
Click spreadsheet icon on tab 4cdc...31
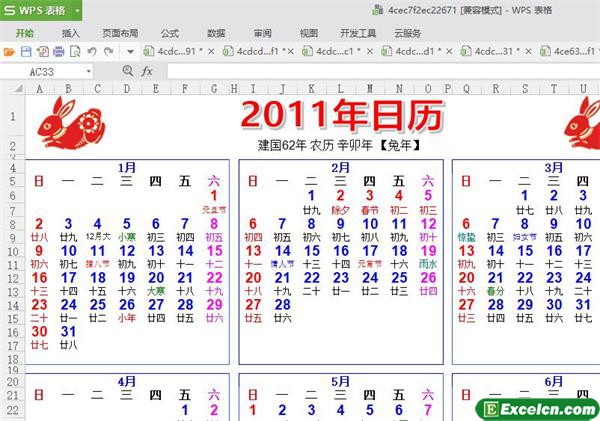[465, 51]
